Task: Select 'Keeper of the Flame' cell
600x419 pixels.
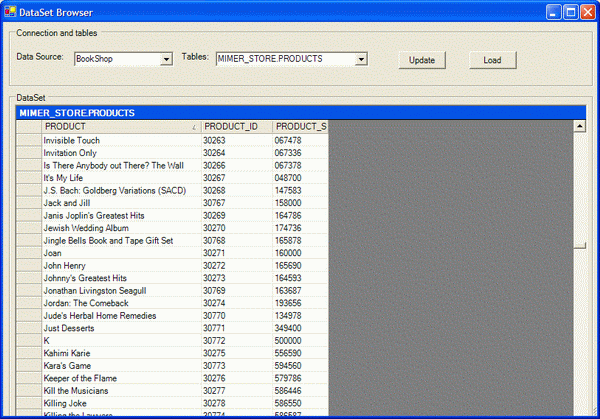Action: pos(121,378)
